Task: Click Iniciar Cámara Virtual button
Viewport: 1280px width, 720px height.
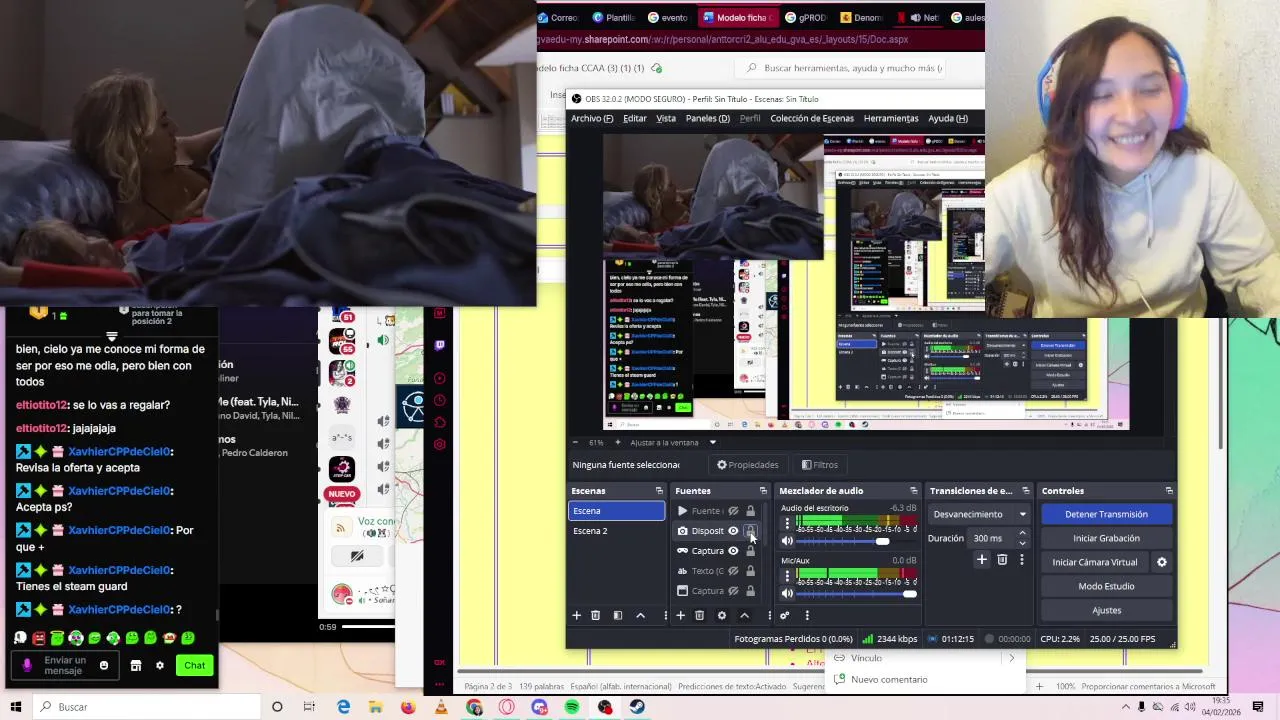Action: tap(1095, 562)
